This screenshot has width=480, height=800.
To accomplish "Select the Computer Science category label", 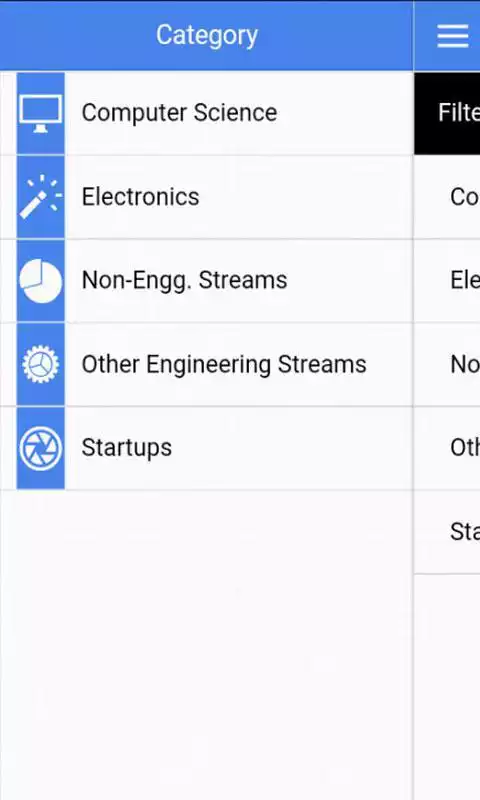I will pos(179,113).
